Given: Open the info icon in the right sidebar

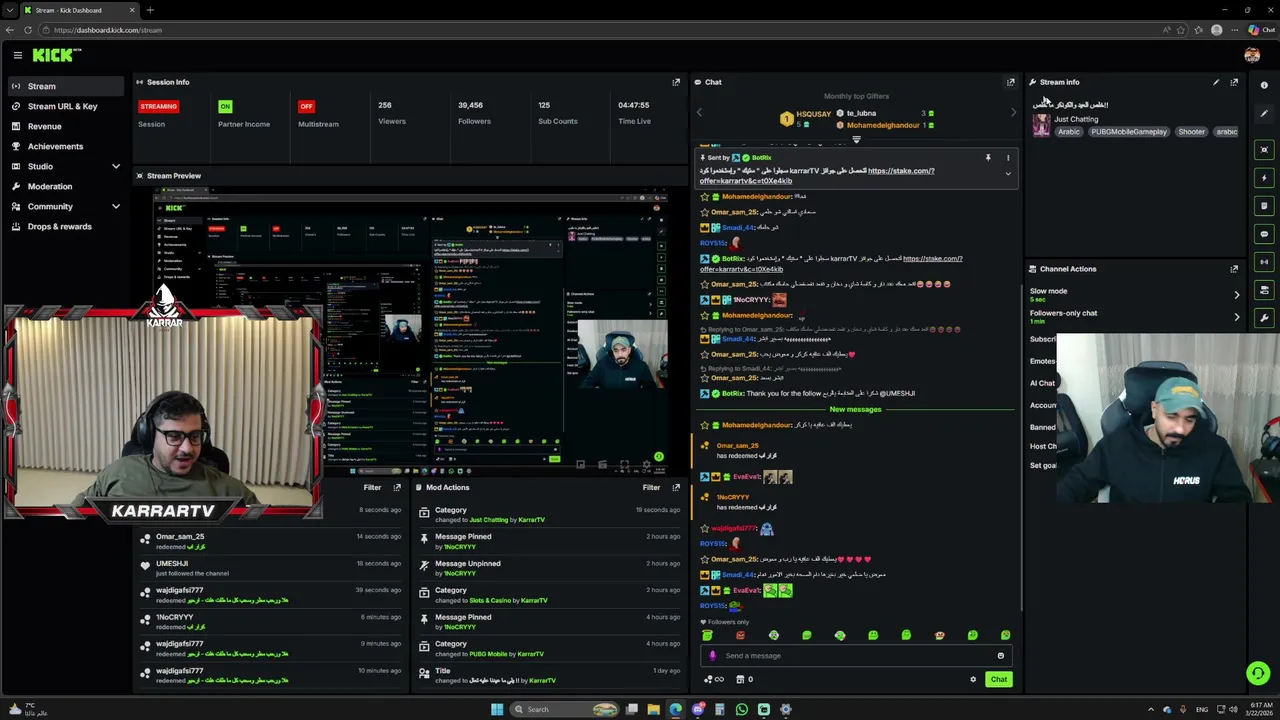Looking at the screenshot, I should 1264,85.
